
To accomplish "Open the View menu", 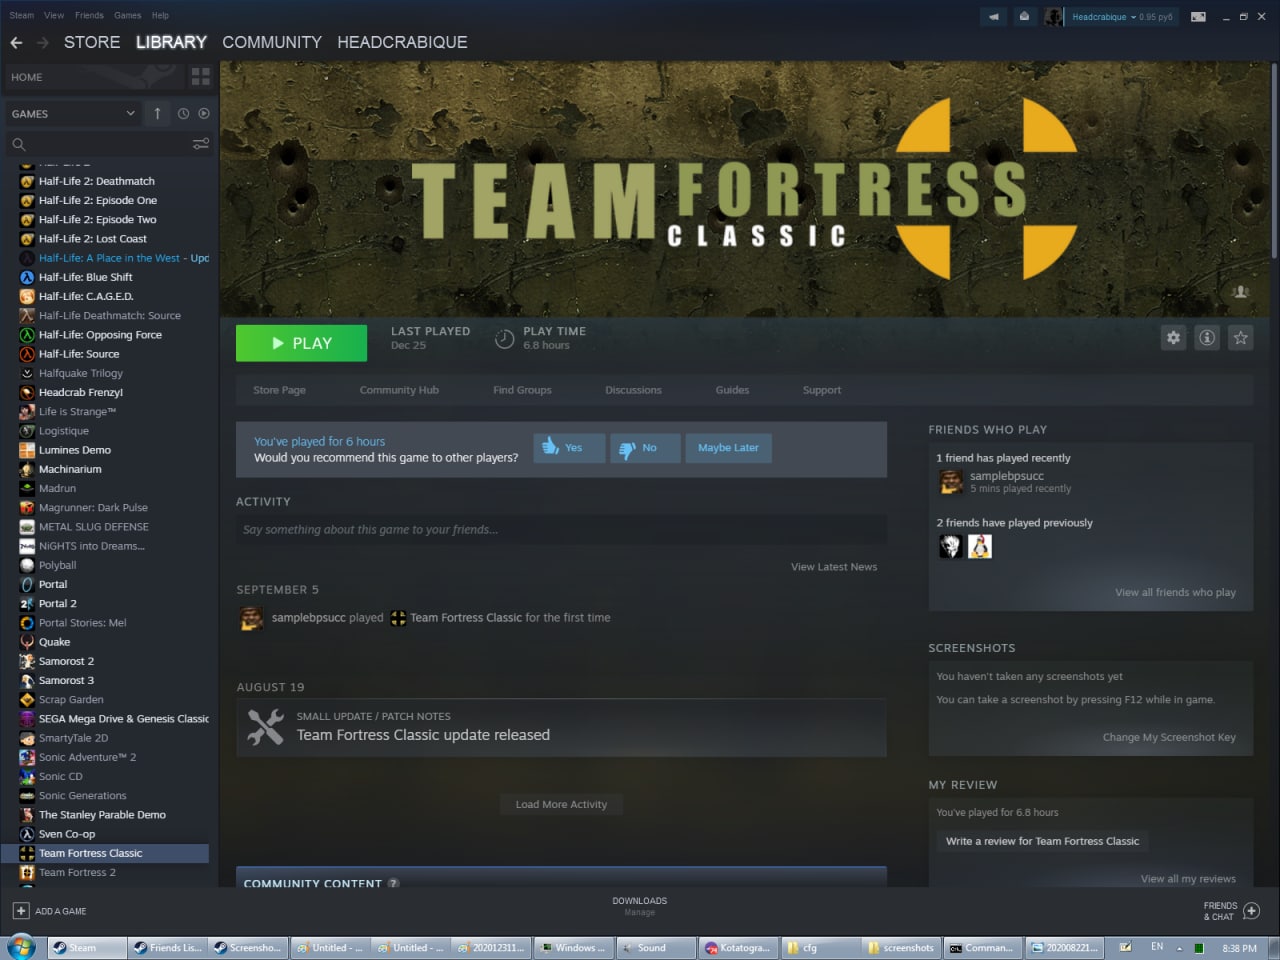I will pos(54,15).
